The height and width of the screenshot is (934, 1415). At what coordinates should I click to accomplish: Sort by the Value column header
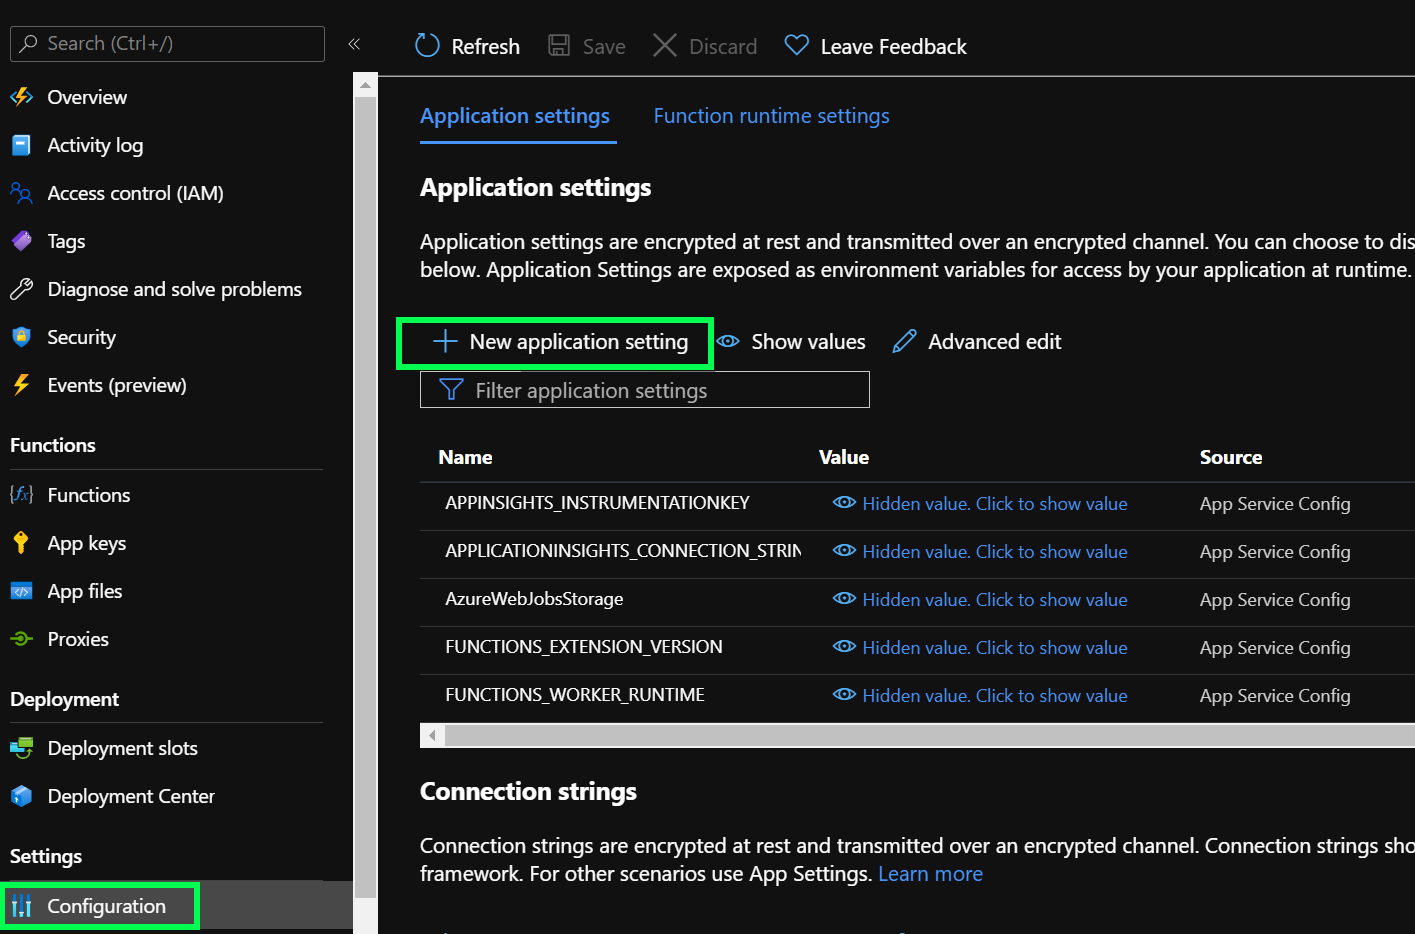pos(844,457)
